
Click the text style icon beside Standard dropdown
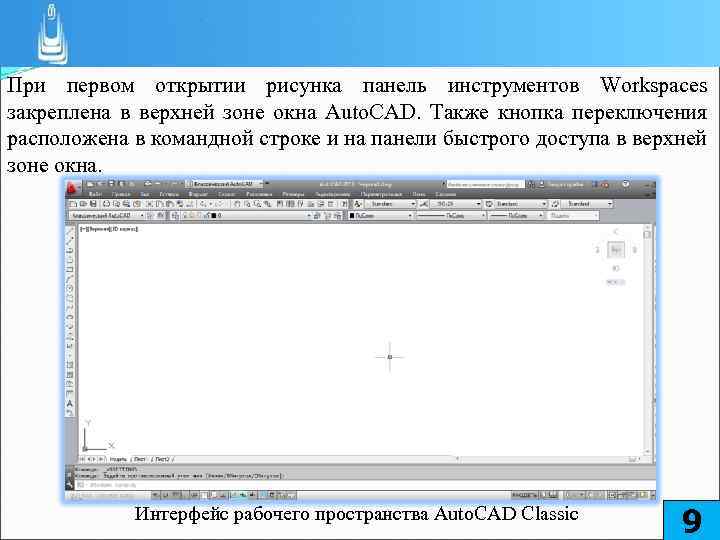[358, 204]
